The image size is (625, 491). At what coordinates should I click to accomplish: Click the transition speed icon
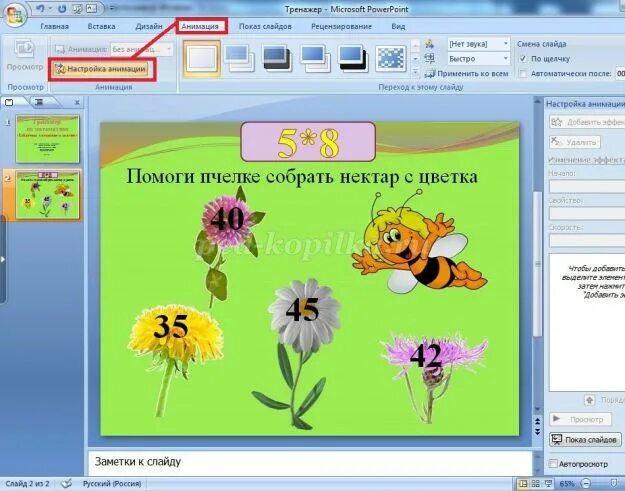(429, 59)
